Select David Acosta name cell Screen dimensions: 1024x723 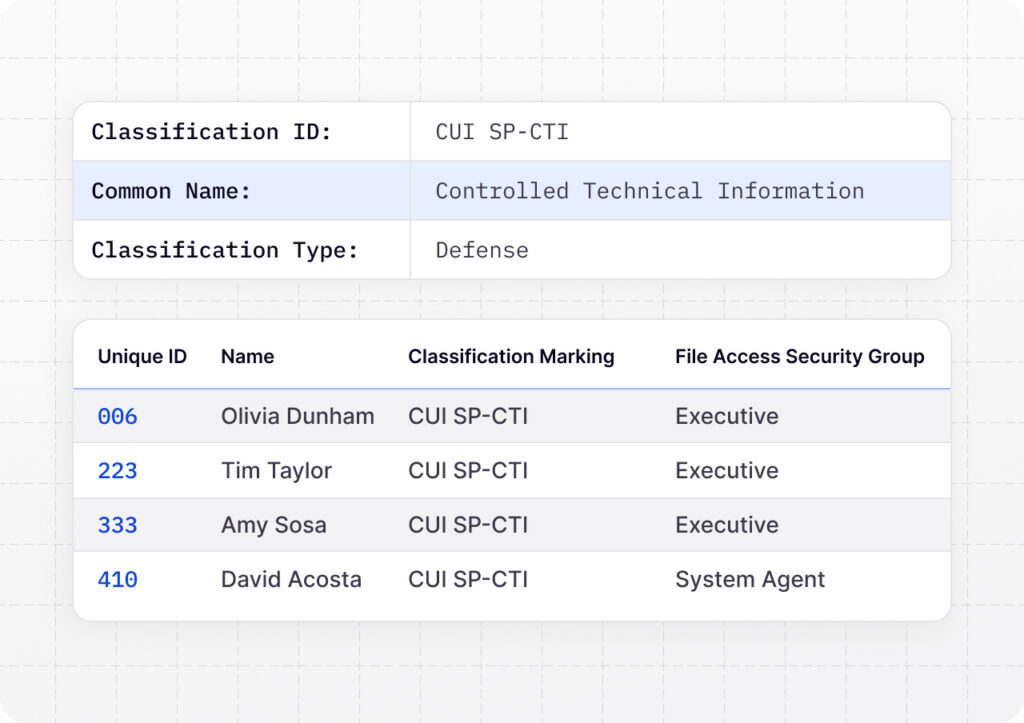pos(291,579)
